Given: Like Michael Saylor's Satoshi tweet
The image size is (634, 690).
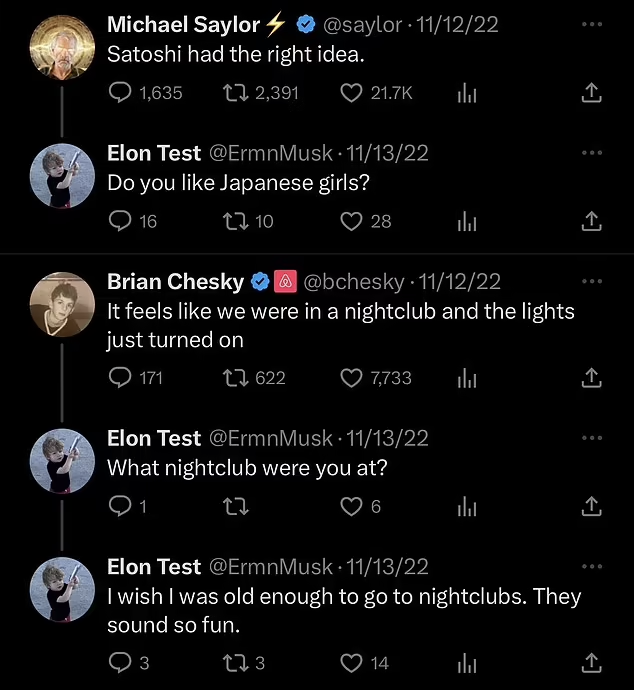Looking at the screenshot, I should [x=351, y=93].
